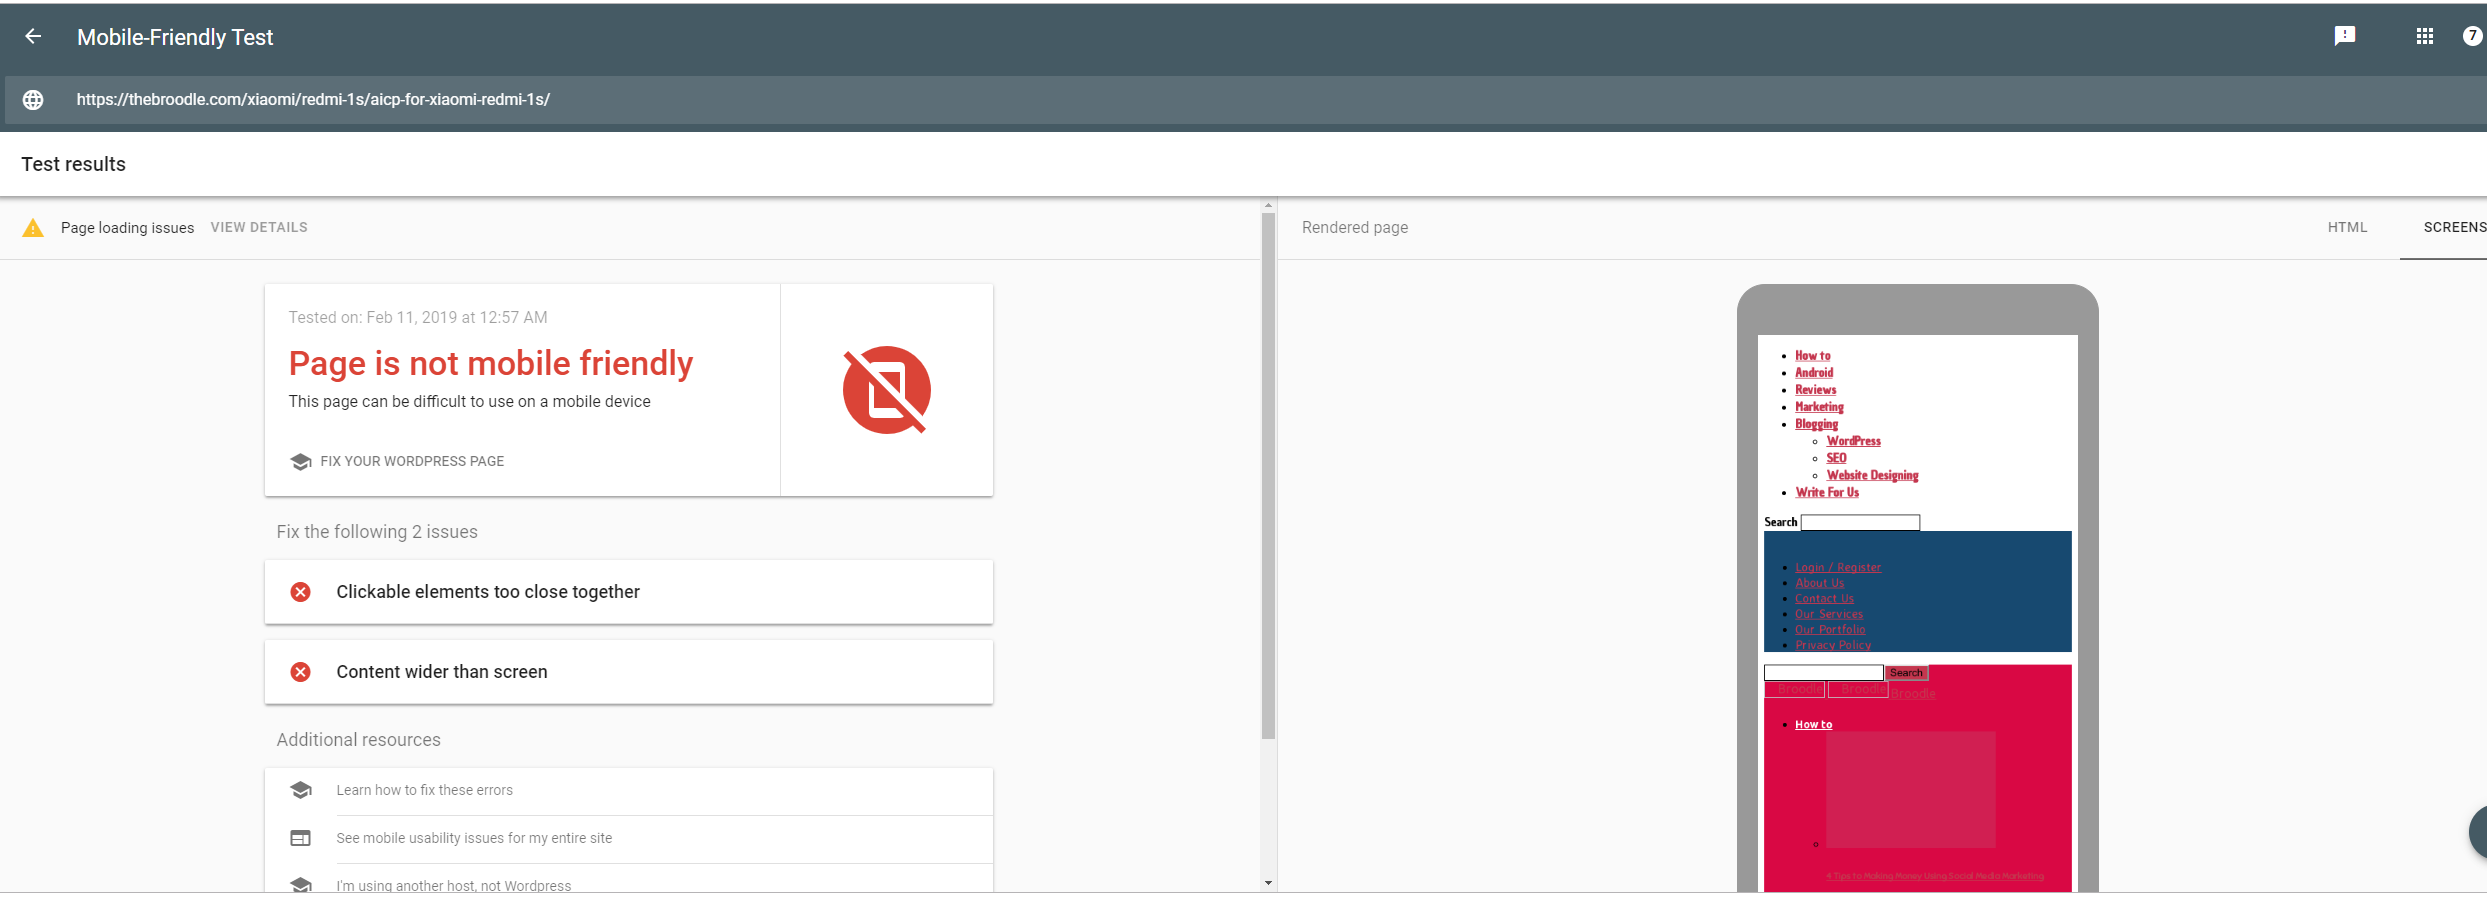Click the globe icon beside URL

33,100
